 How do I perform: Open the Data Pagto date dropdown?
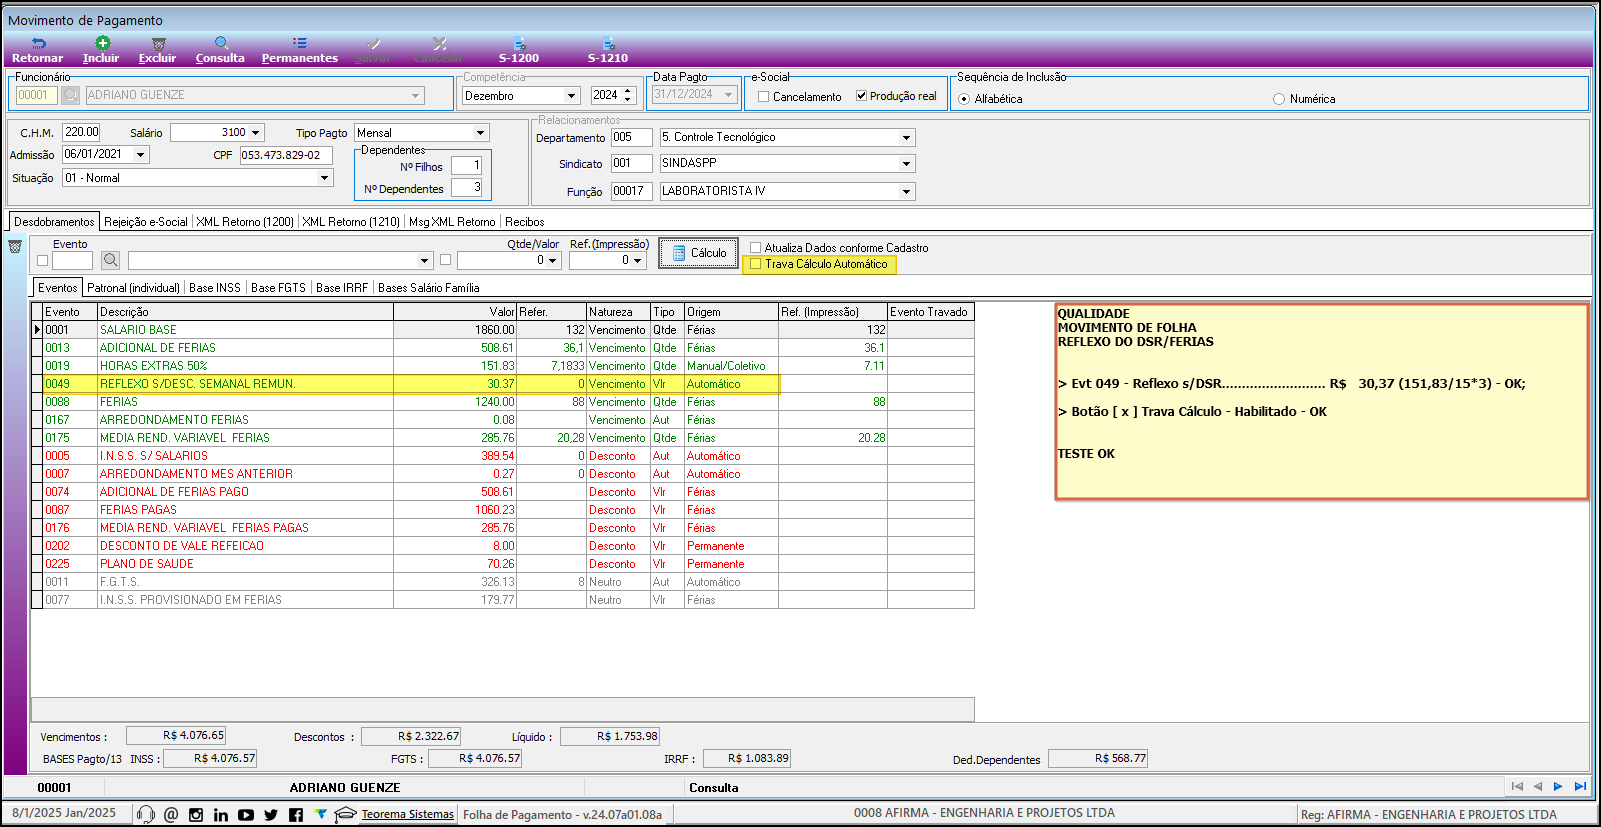coord(729,95)
